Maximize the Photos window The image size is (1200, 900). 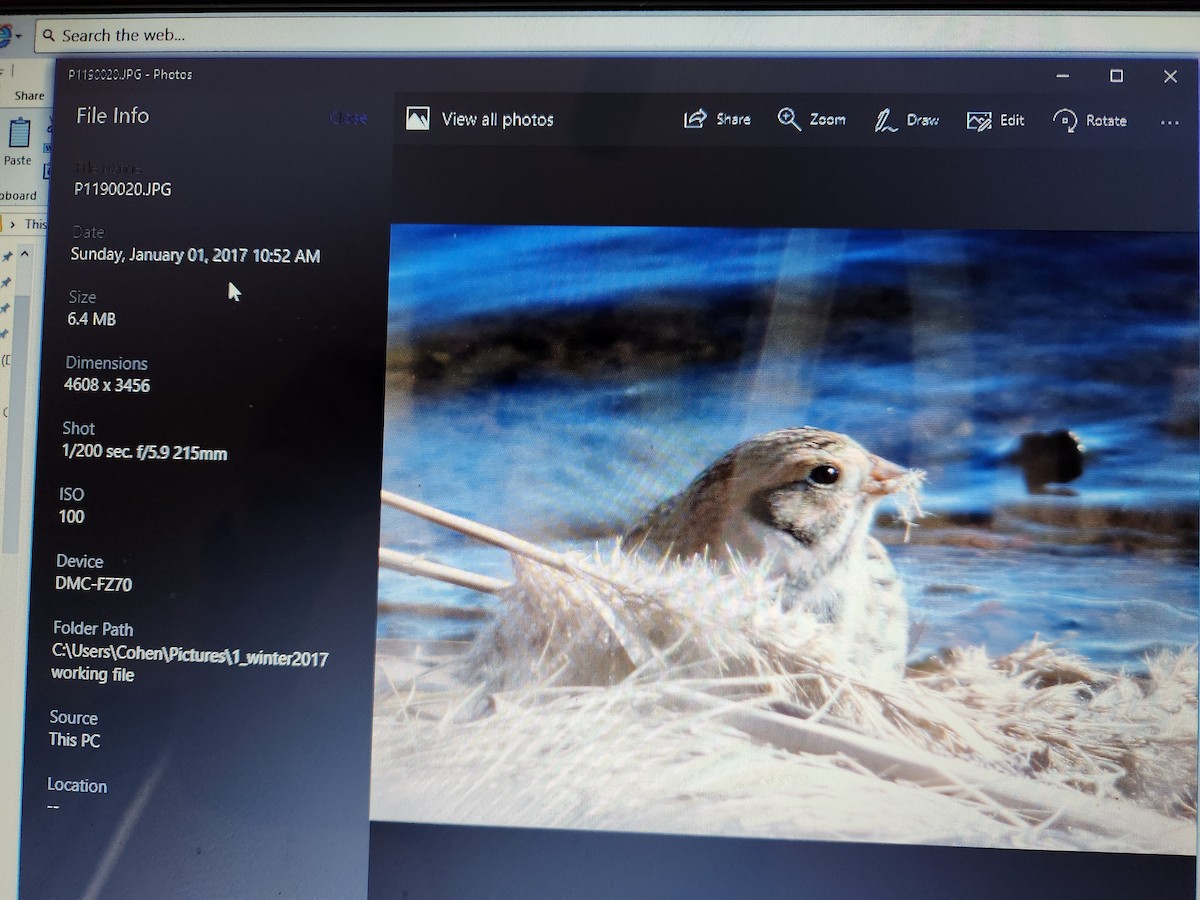tap(1116, 76)
